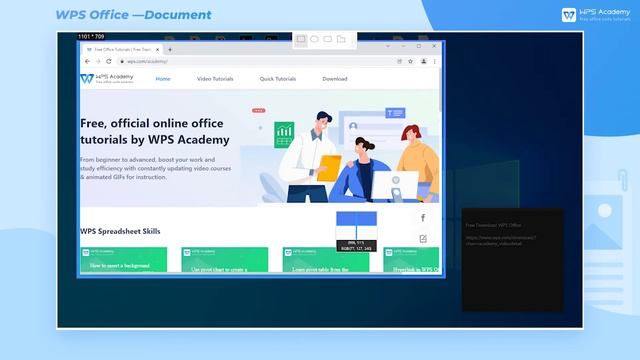640x360 pixels.
Task: Click the WPS Academy logo on webpage
Action: click(x=107, y=78)
